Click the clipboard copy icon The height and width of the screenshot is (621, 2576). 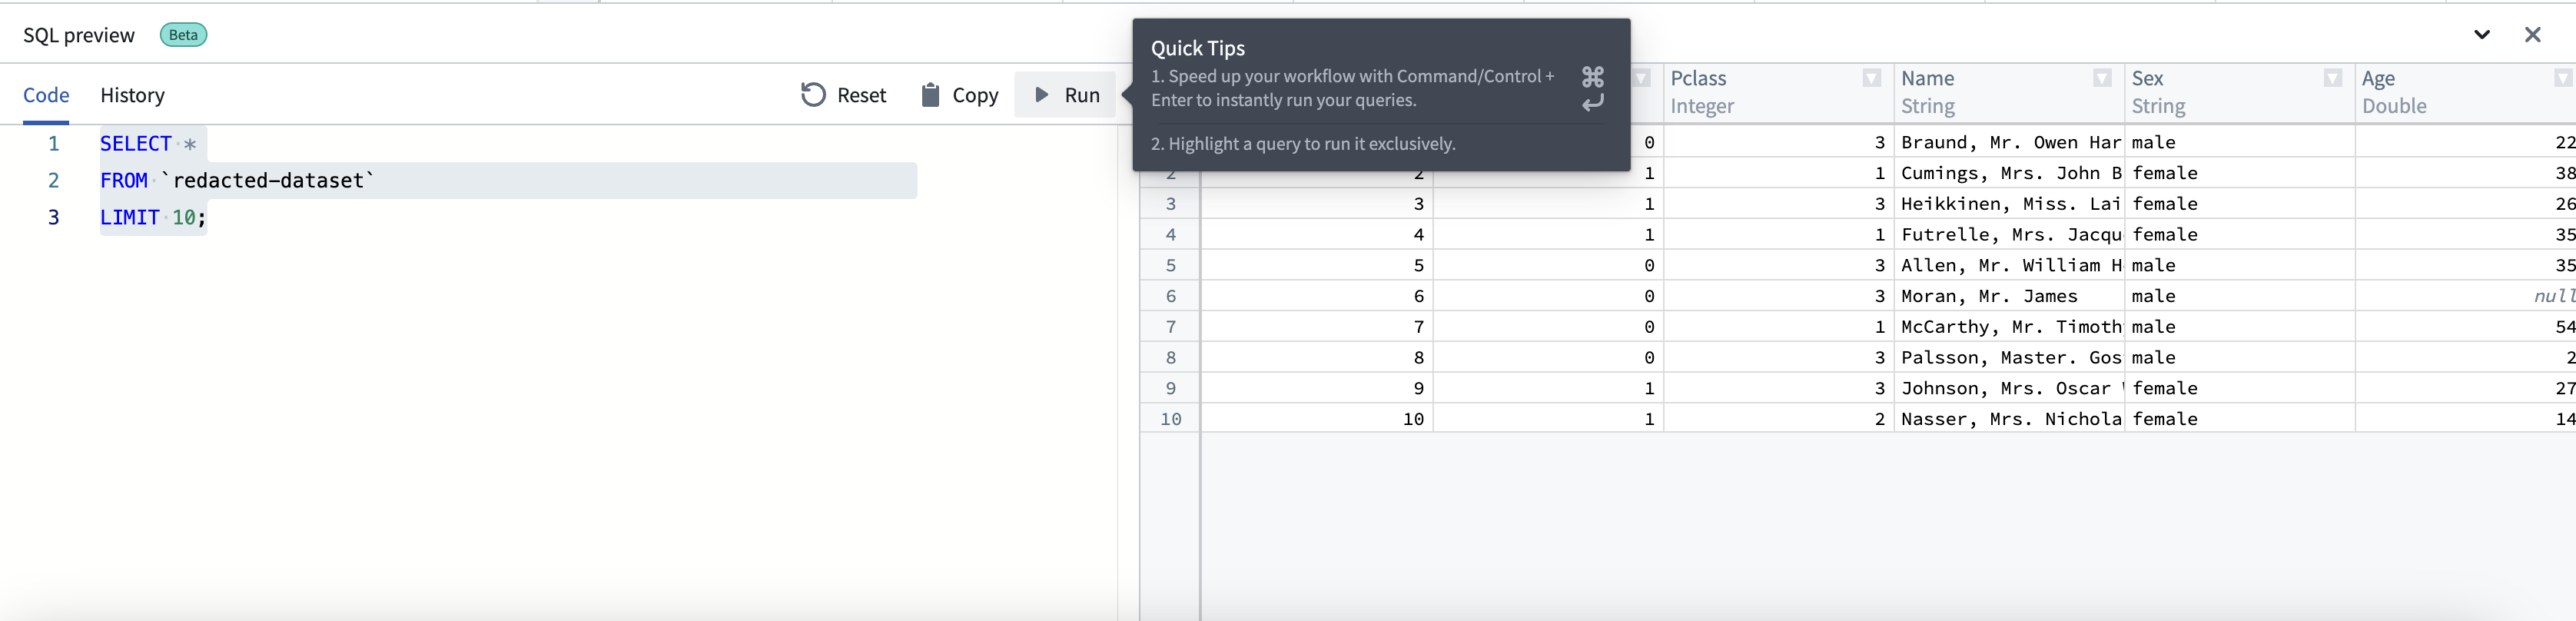(930, 95)
